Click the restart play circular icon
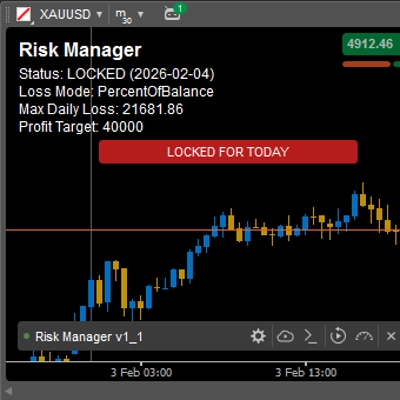 click(338, 336)
